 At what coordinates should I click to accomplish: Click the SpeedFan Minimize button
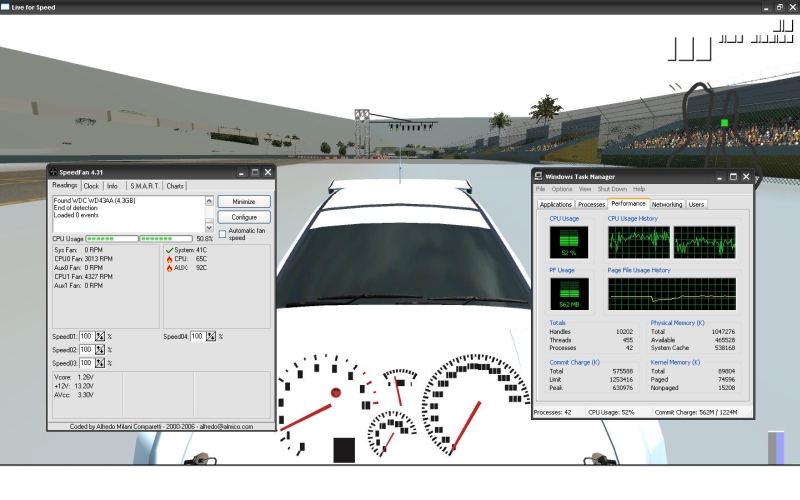(x=244, y=202)
